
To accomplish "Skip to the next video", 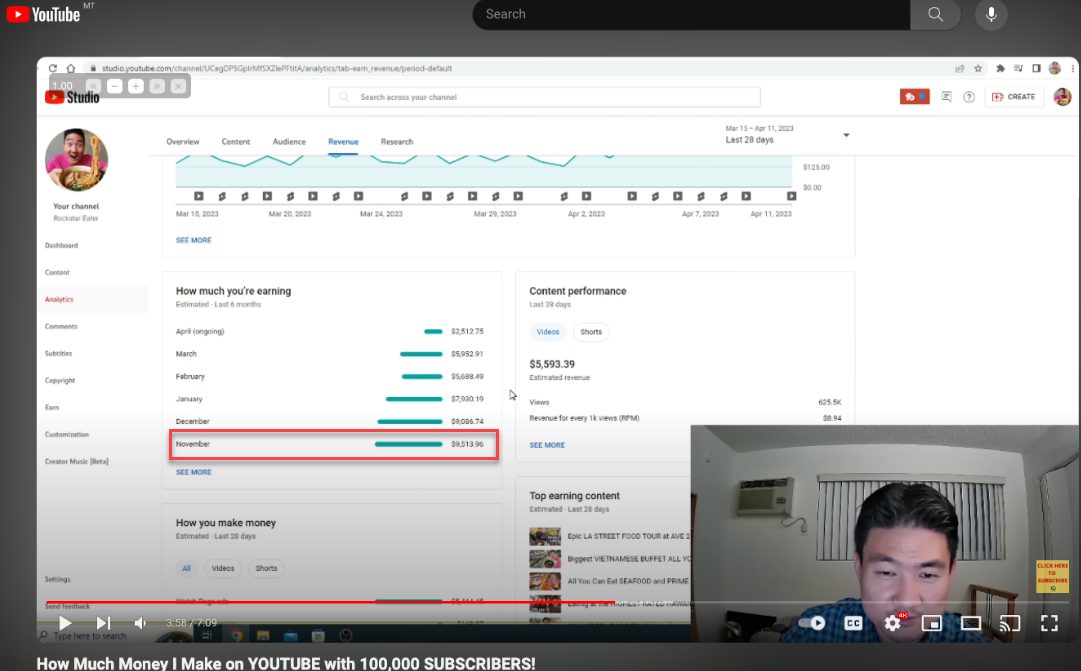I will point(103,623).
